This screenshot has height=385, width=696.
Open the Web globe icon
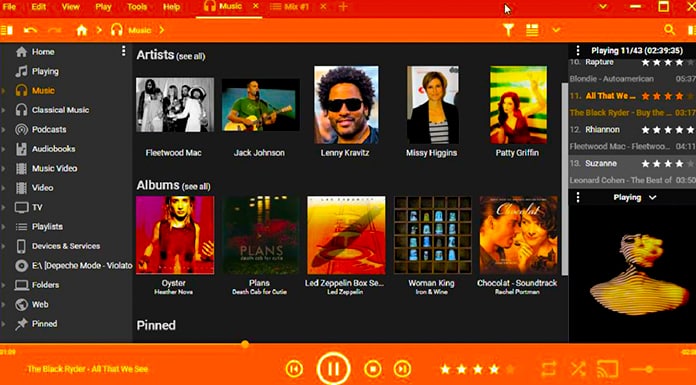(21, 305)
